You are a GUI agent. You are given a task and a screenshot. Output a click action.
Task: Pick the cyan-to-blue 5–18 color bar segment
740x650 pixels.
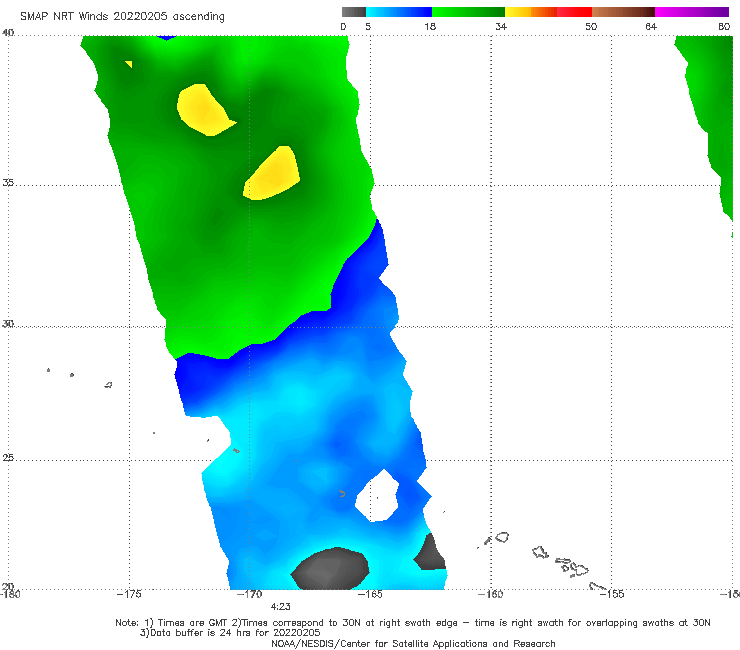399,12
